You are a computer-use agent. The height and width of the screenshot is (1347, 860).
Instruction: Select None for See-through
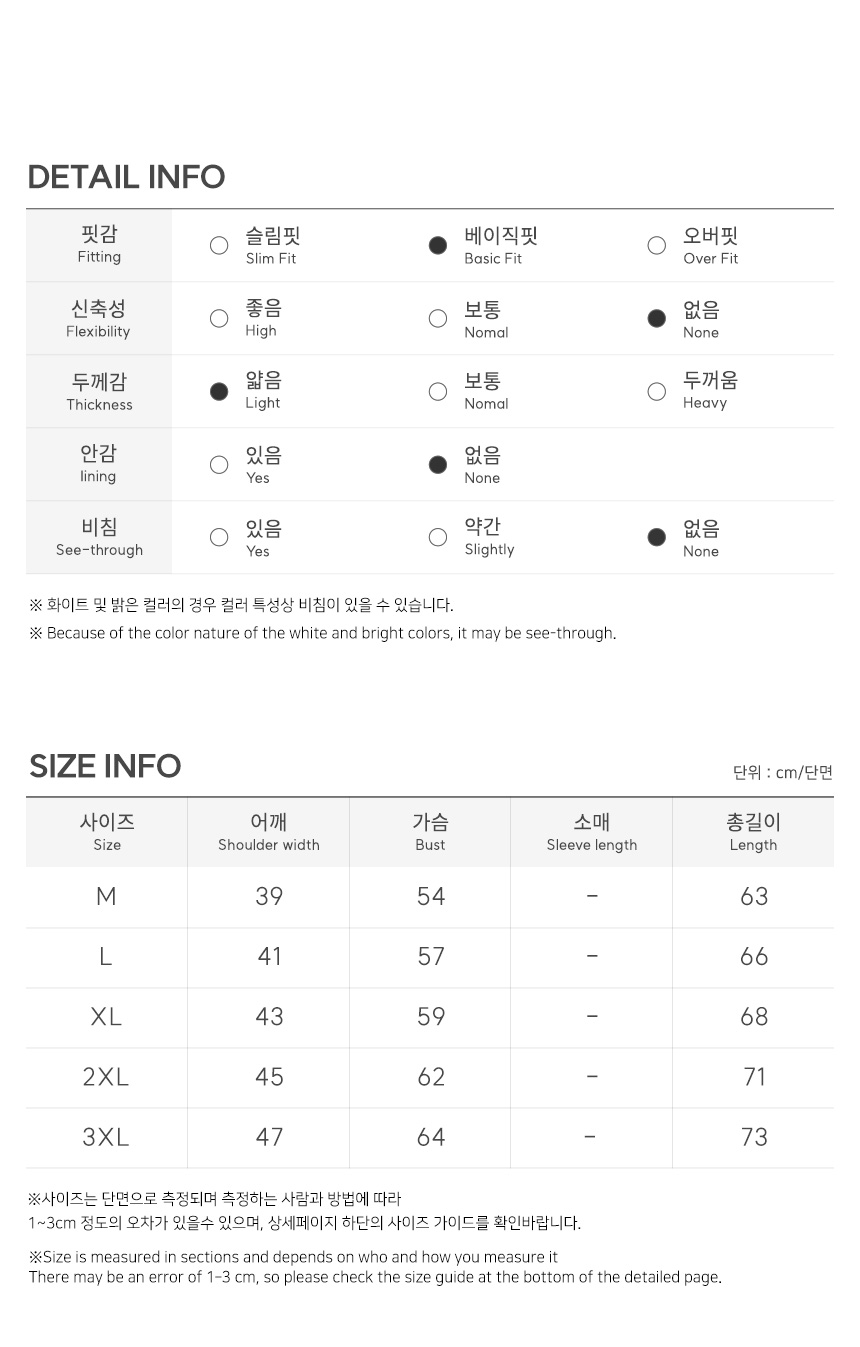pos(656,537)
